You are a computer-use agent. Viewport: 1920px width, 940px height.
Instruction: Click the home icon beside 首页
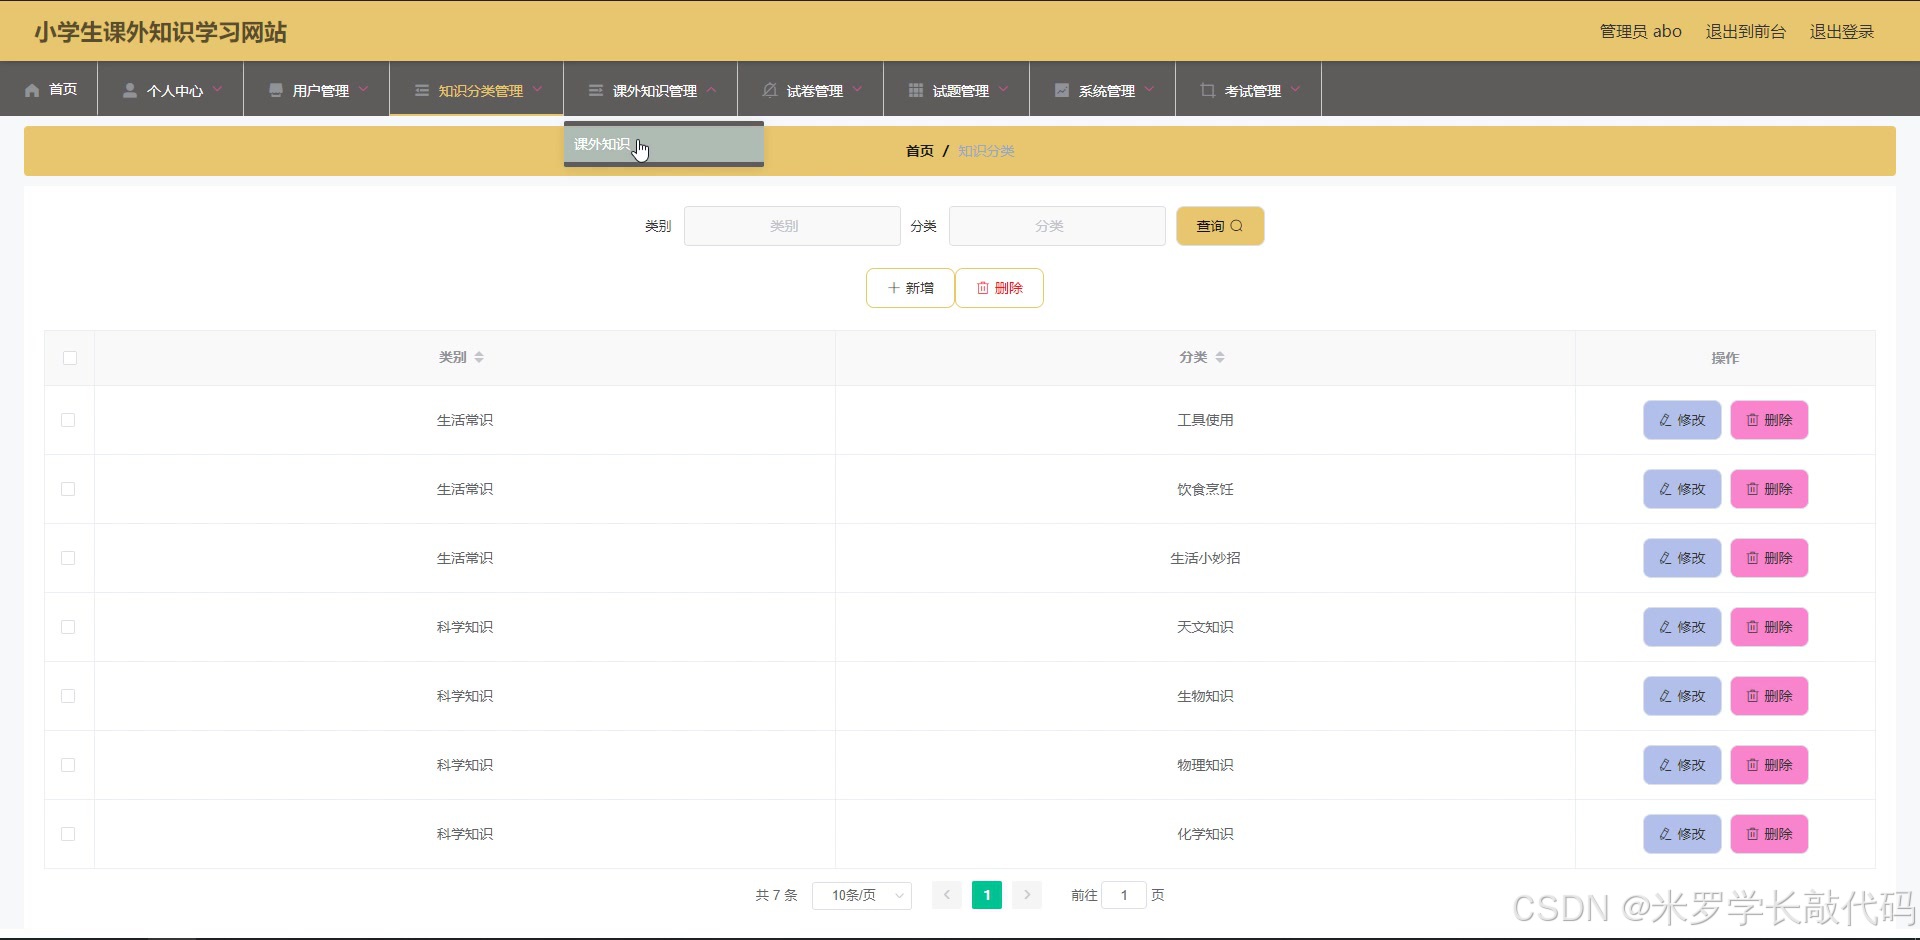32,90
